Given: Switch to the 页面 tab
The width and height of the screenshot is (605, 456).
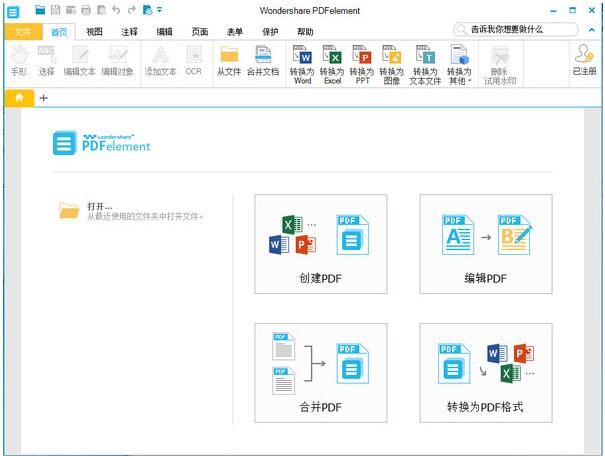Looking at the screenshot, I should pos(200,32).
